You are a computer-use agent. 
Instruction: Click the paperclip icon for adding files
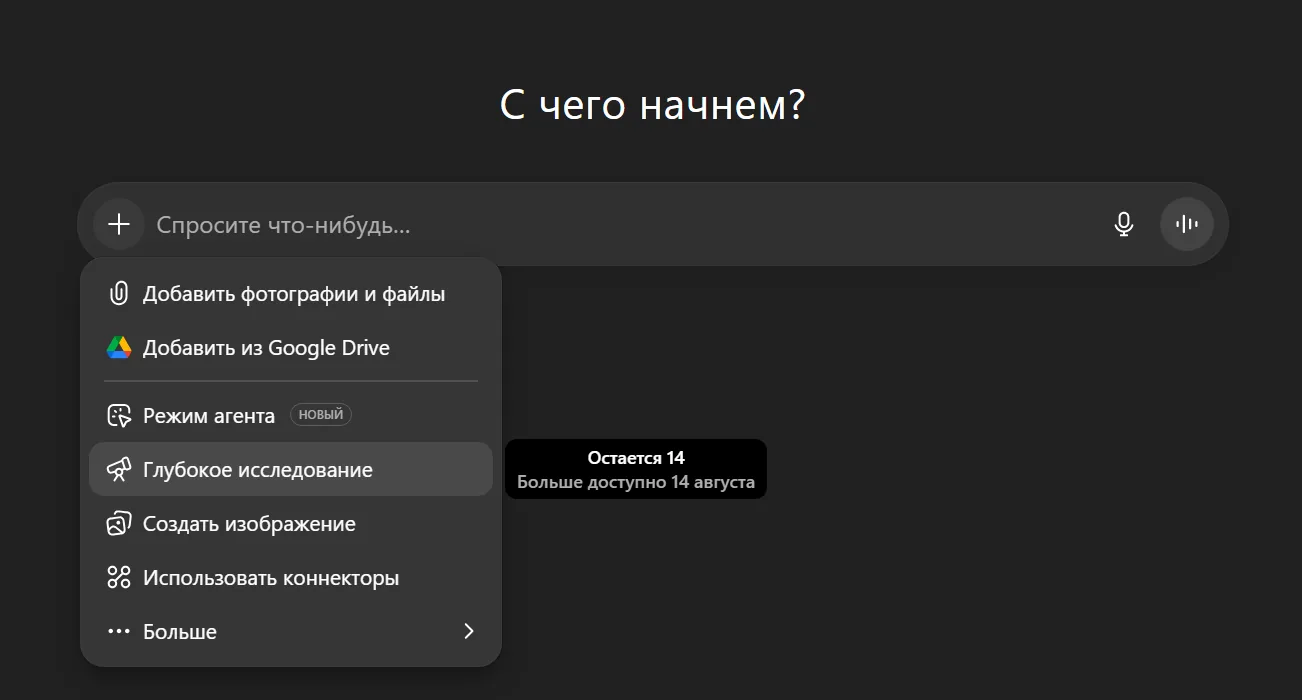(x=119, y=294)
